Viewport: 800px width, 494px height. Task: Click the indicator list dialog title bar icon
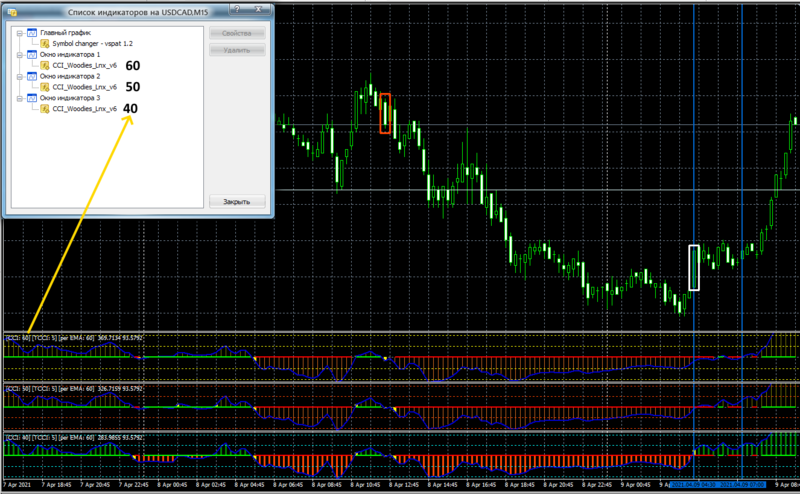[12, 12]
